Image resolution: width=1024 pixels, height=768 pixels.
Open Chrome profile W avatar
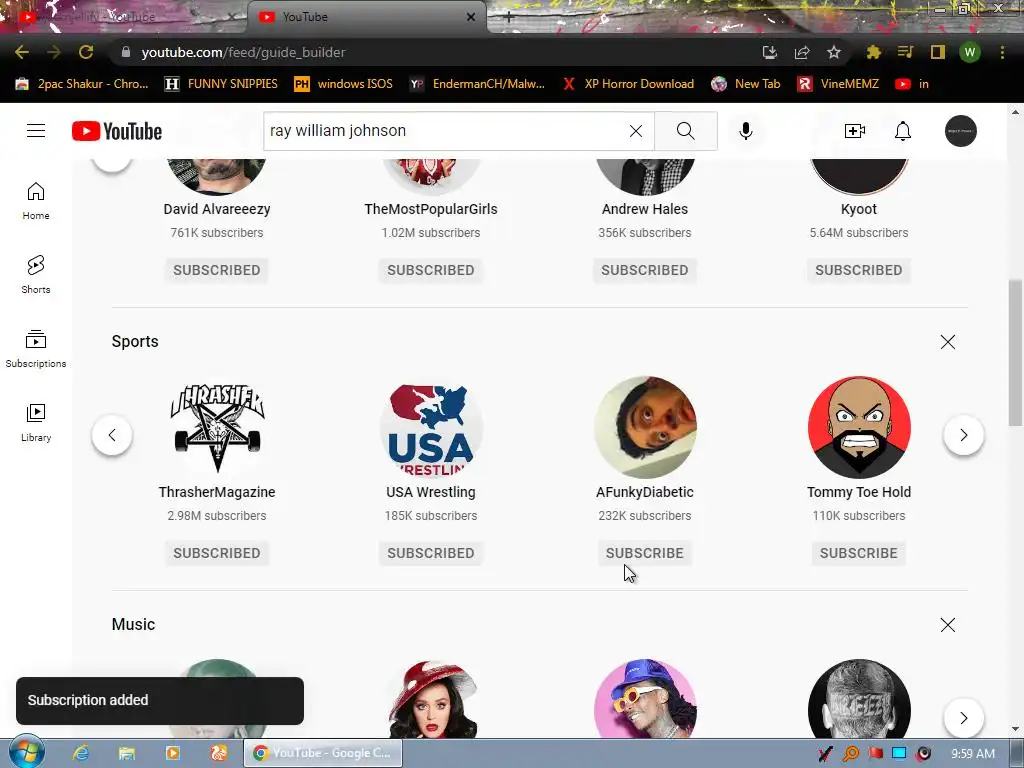point(970,52)
